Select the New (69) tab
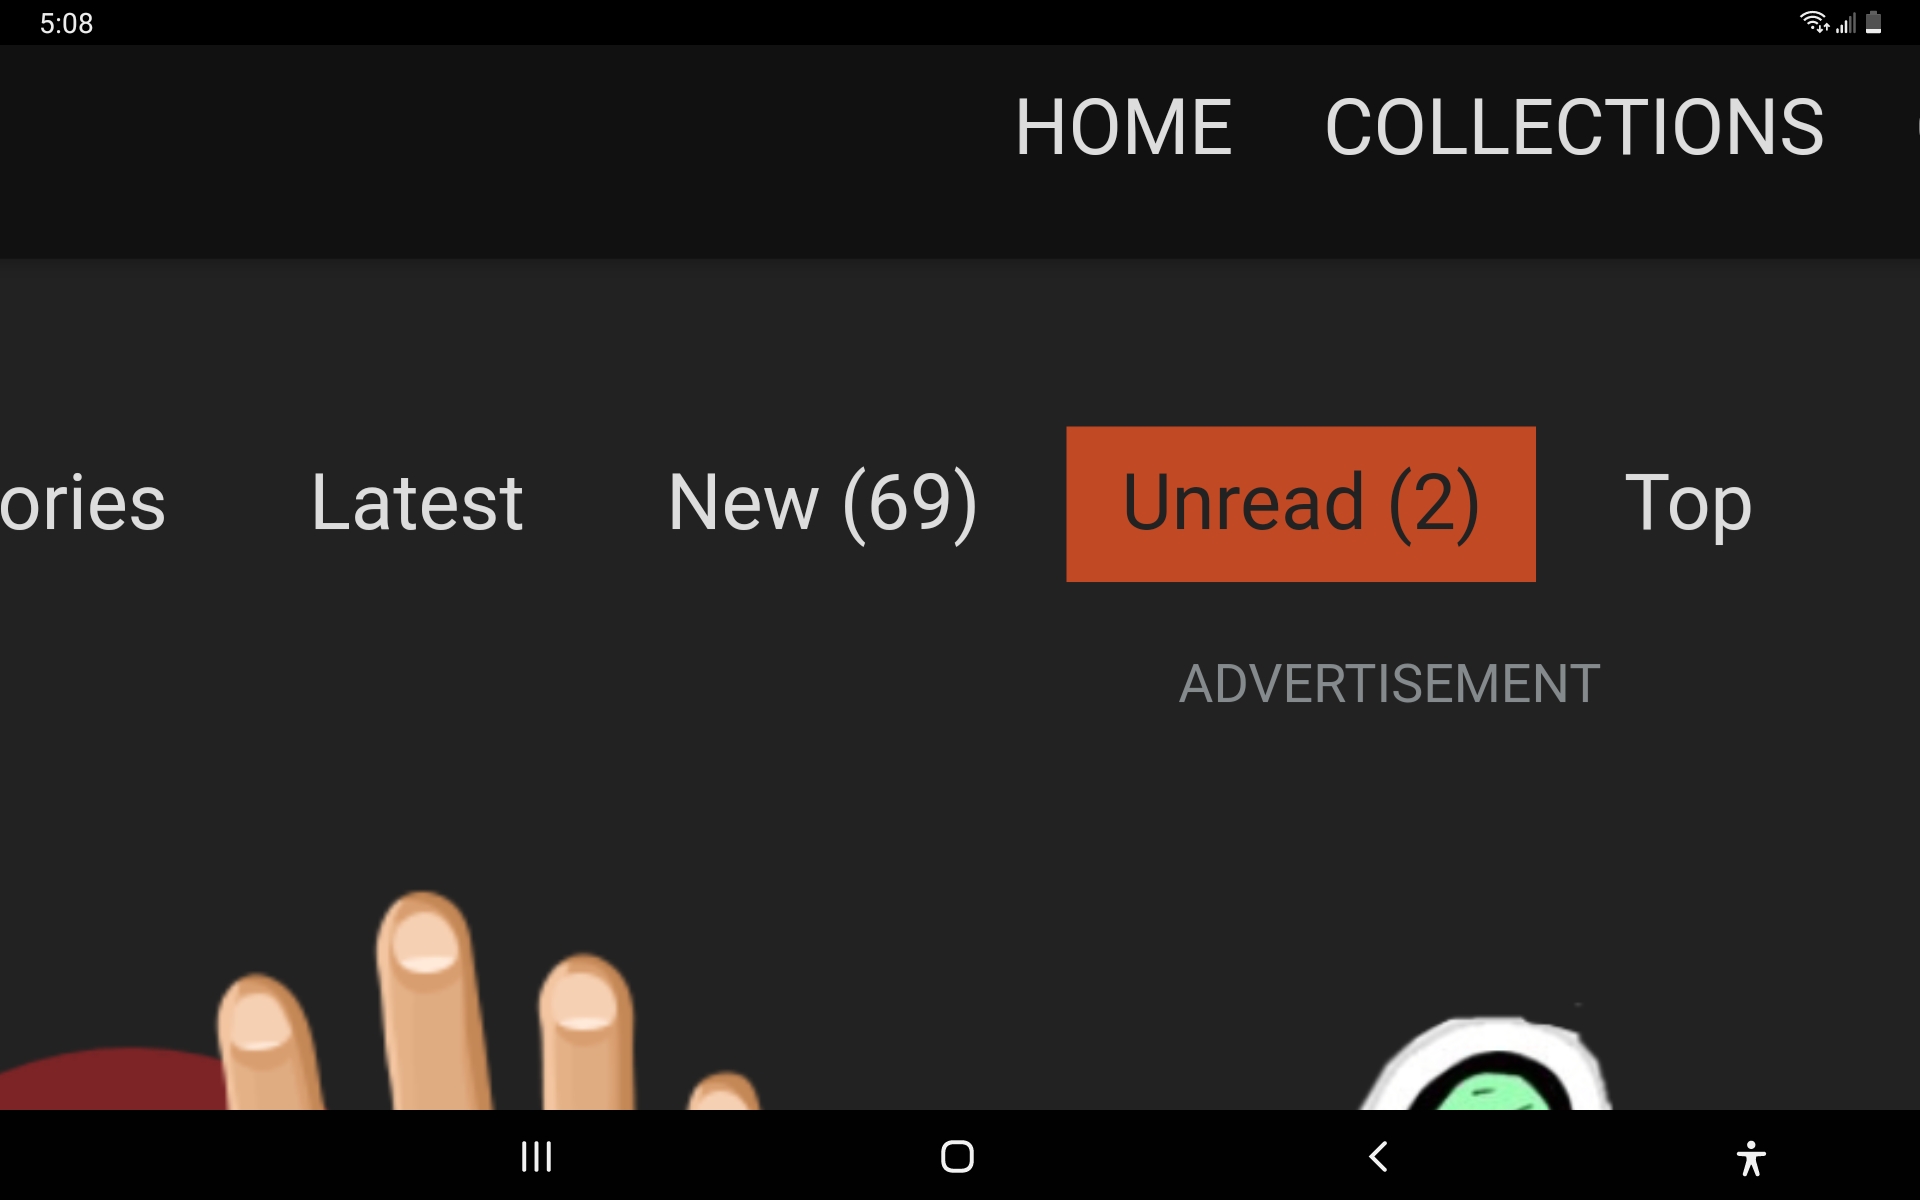1920x1200 pixels. [x=821, y=503]
